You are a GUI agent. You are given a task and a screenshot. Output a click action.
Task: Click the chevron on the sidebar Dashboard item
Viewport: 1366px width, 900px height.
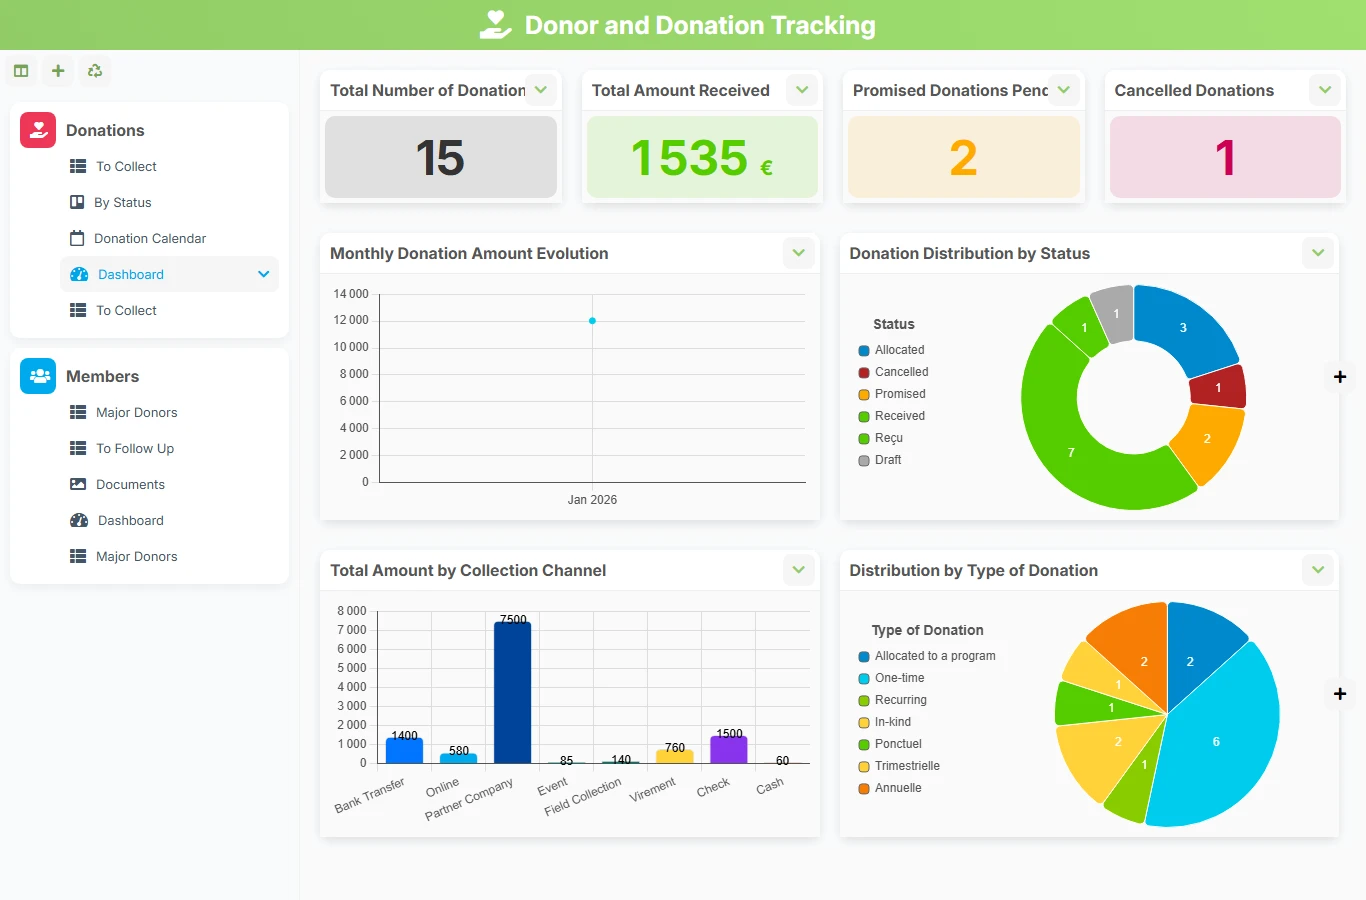(x=264, y=274)
